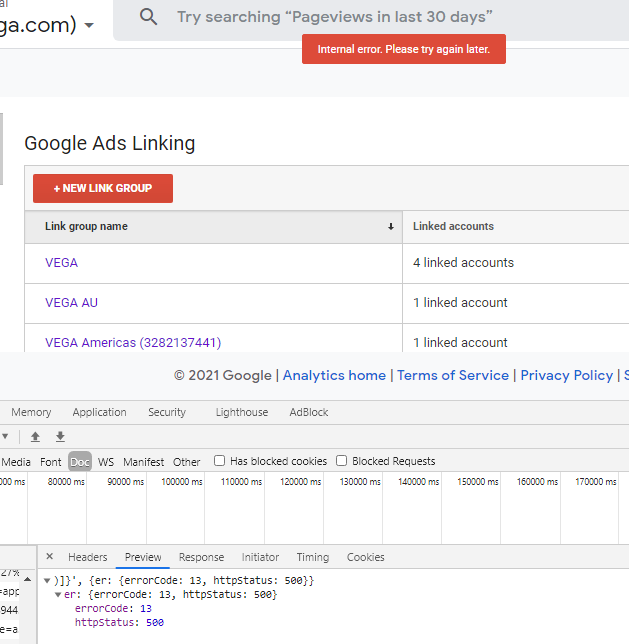This screenshot has width=629, height=644.
Task: Open the Lighthouse panel tab
Action: click(242, 412)
